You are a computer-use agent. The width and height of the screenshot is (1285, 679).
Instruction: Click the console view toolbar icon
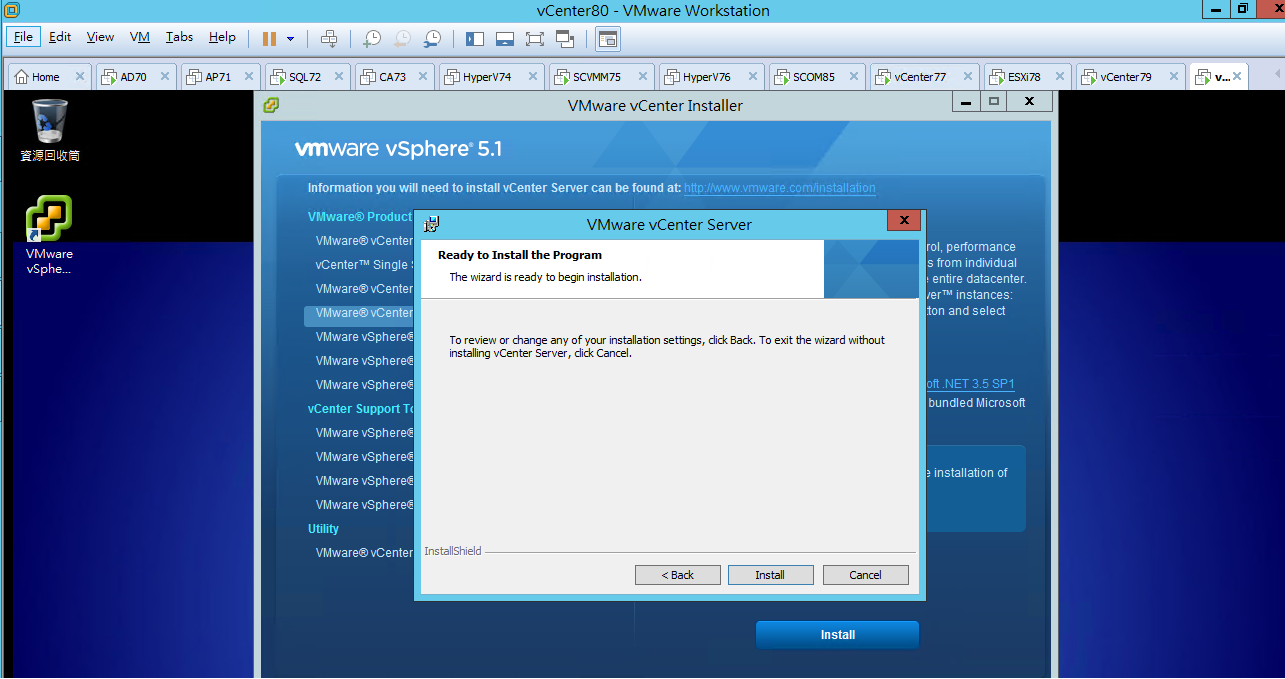click(x=608, y=39)
